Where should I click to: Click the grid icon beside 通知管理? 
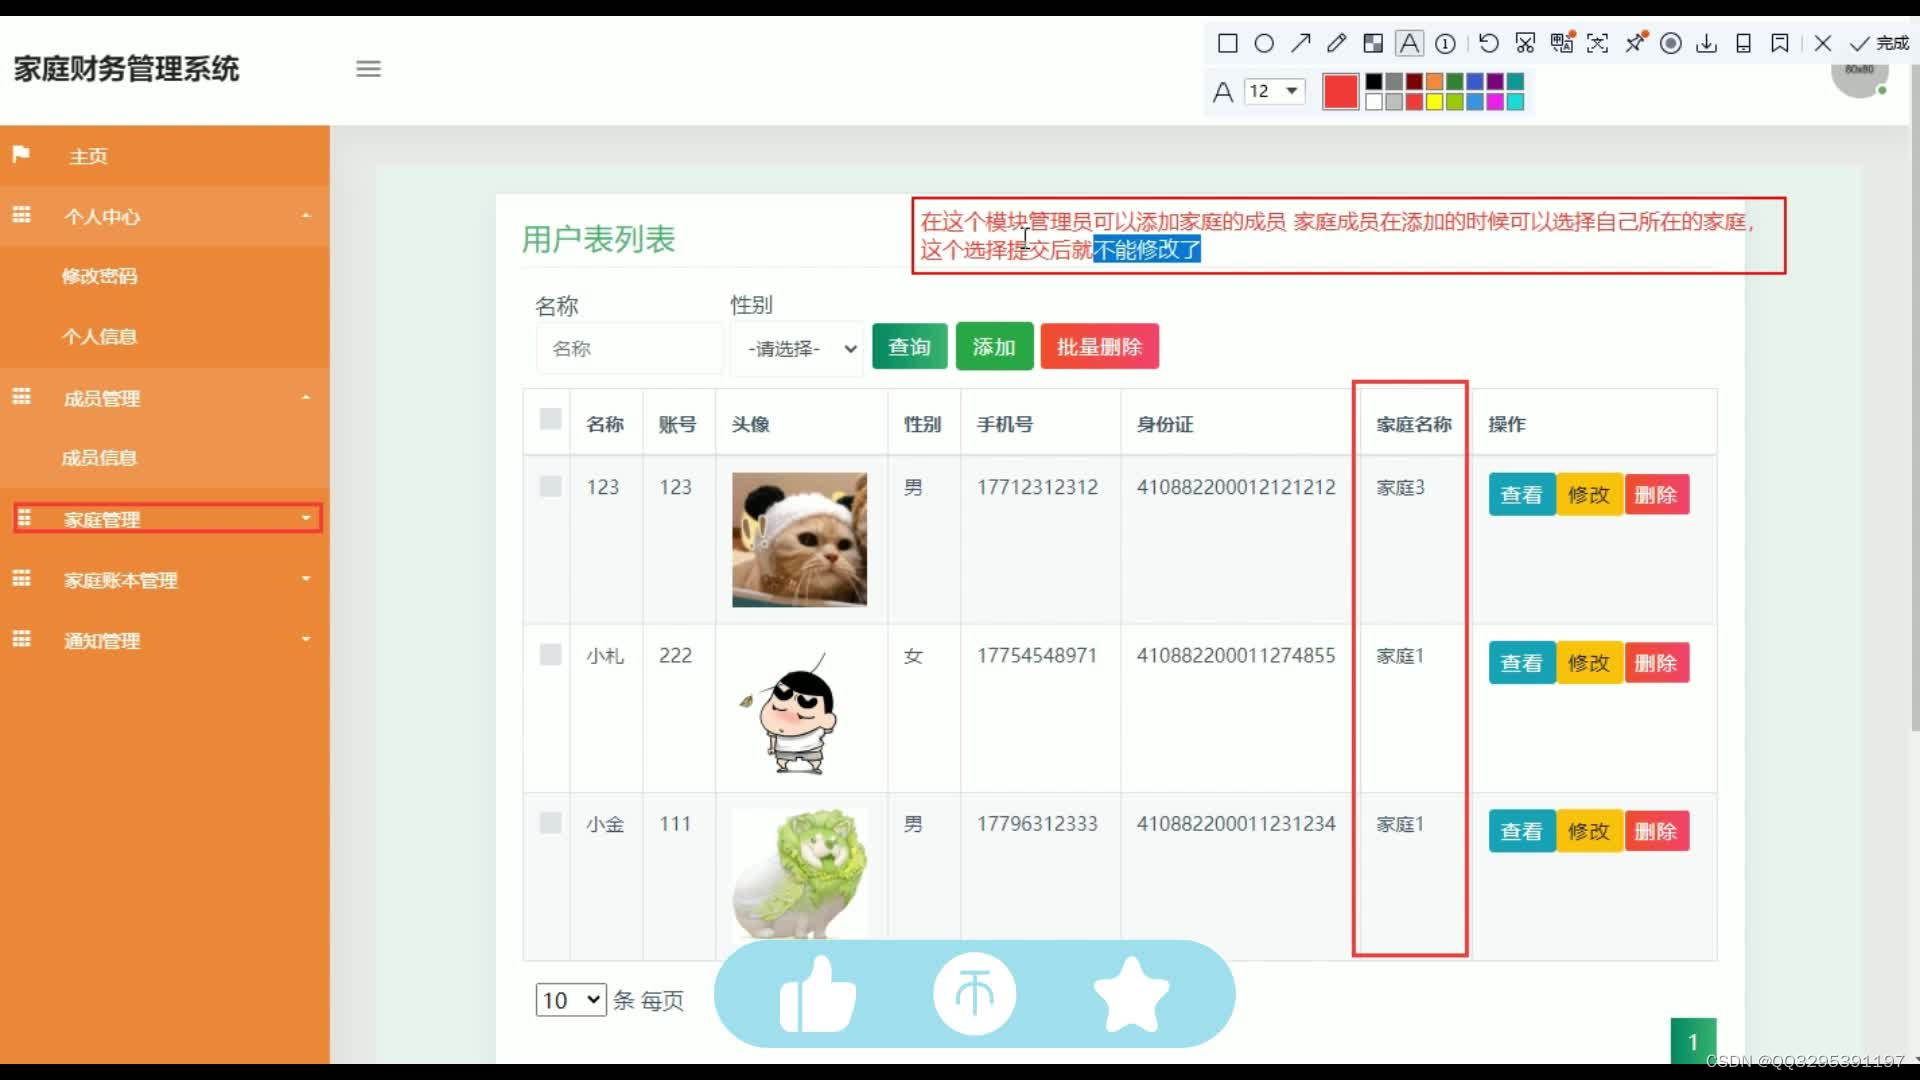pos(21,639)
